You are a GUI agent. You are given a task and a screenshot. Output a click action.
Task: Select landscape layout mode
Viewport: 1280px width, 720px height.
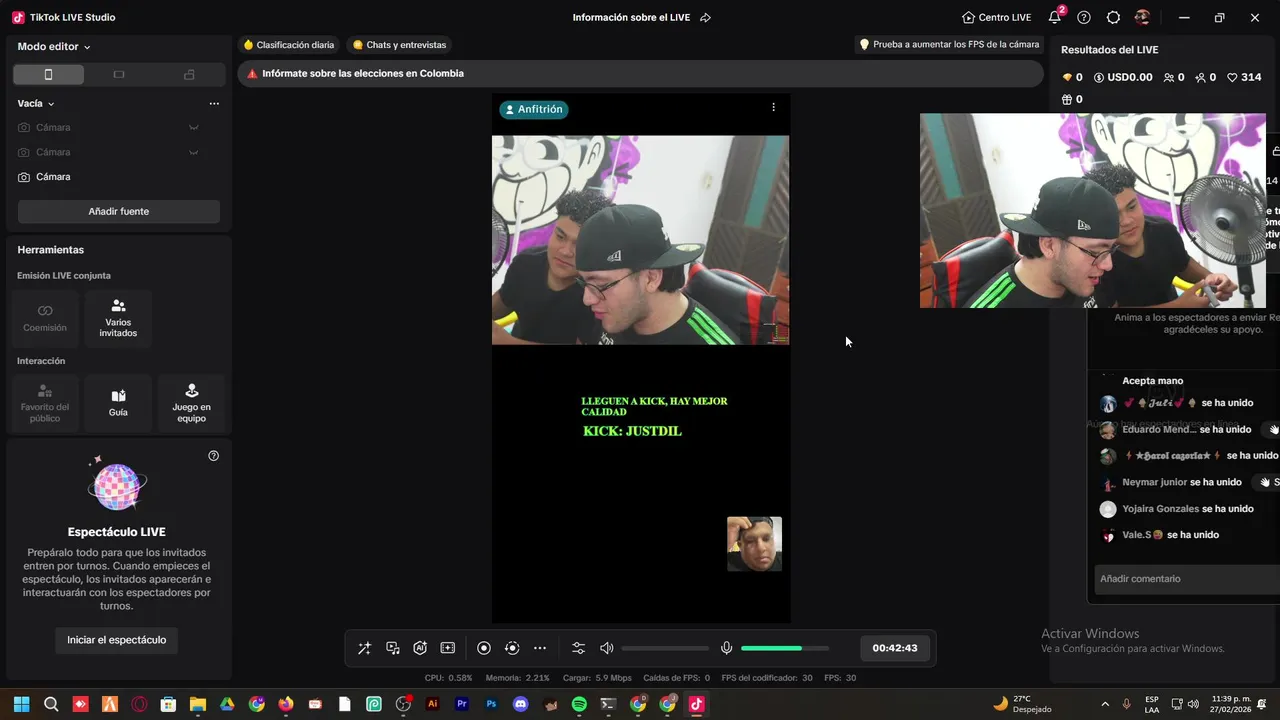click(119, 75)
